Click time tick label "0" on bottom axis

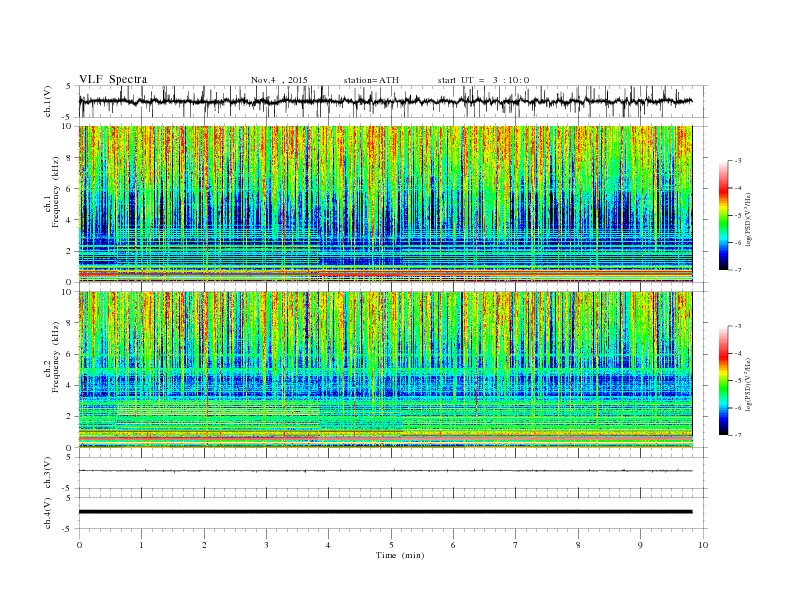[79, 545]
